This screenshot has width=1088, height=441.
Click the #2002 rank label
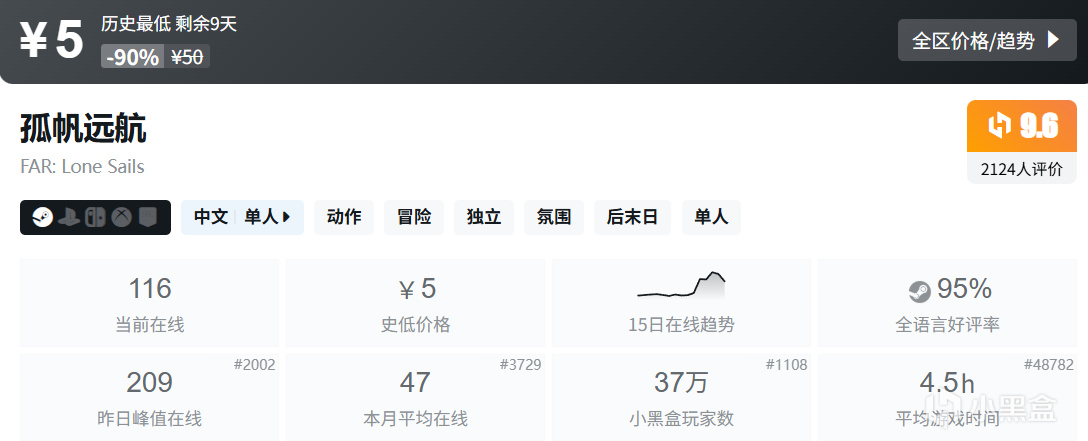(254, 365)
